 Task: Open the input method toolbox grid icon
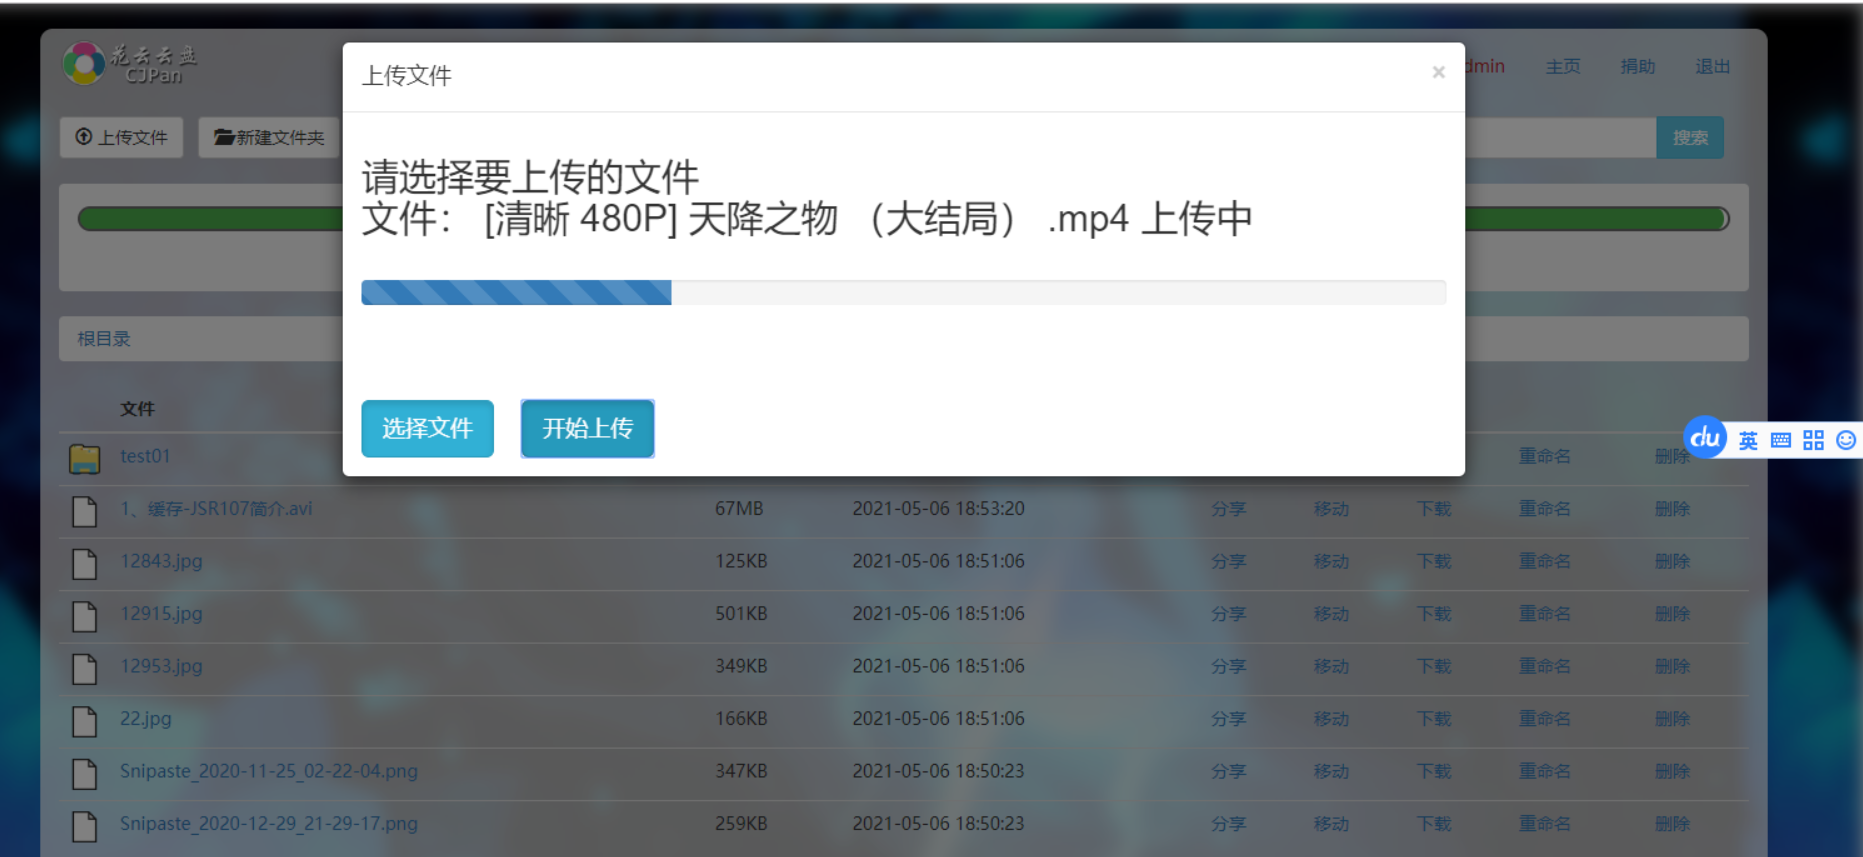click(1814, 441)
